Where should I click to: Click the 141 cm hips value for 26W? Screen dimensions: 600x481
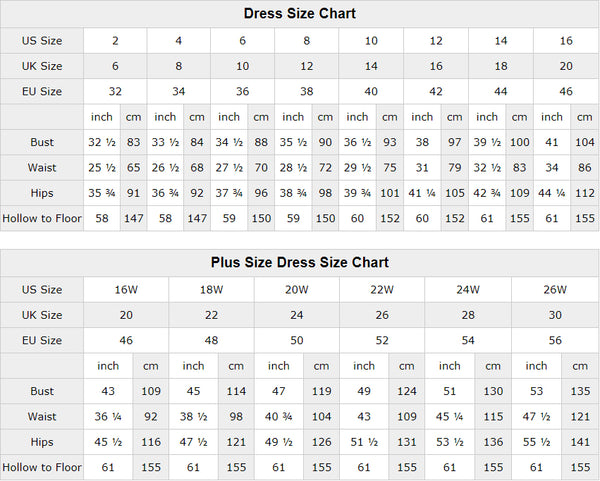click(579, 442)
